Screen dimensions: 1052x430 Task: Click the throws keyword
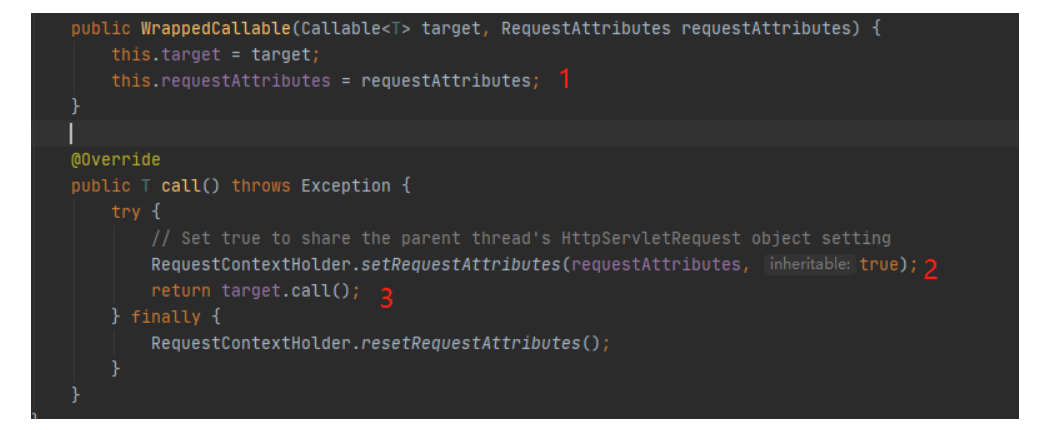(x=261, y=186)
